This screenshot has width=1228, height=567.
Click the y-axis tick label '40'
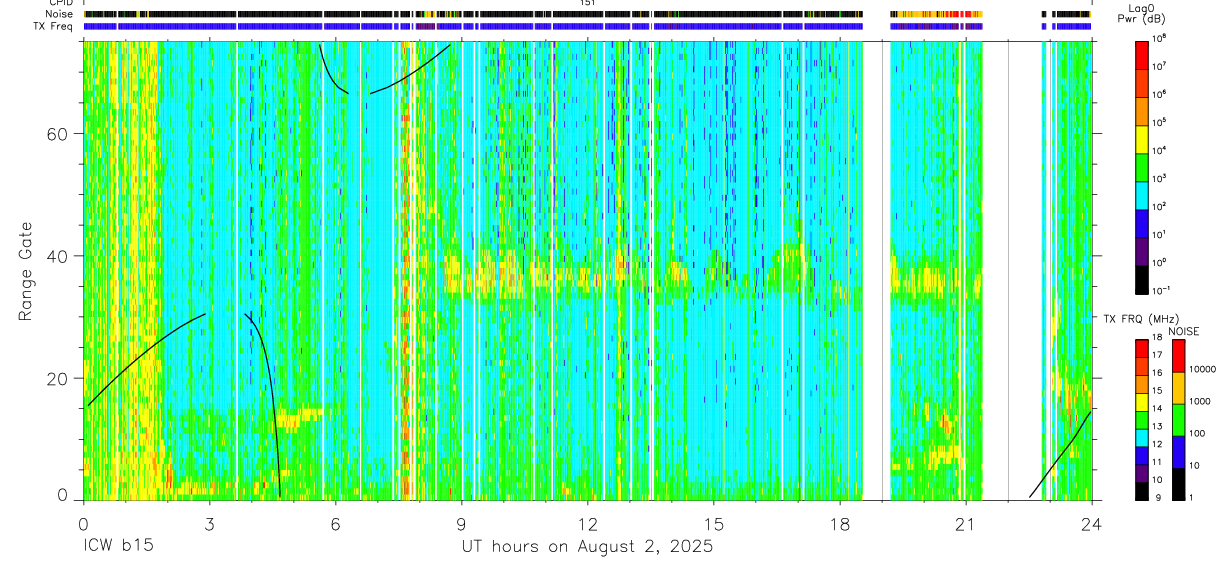pos(59,256)
